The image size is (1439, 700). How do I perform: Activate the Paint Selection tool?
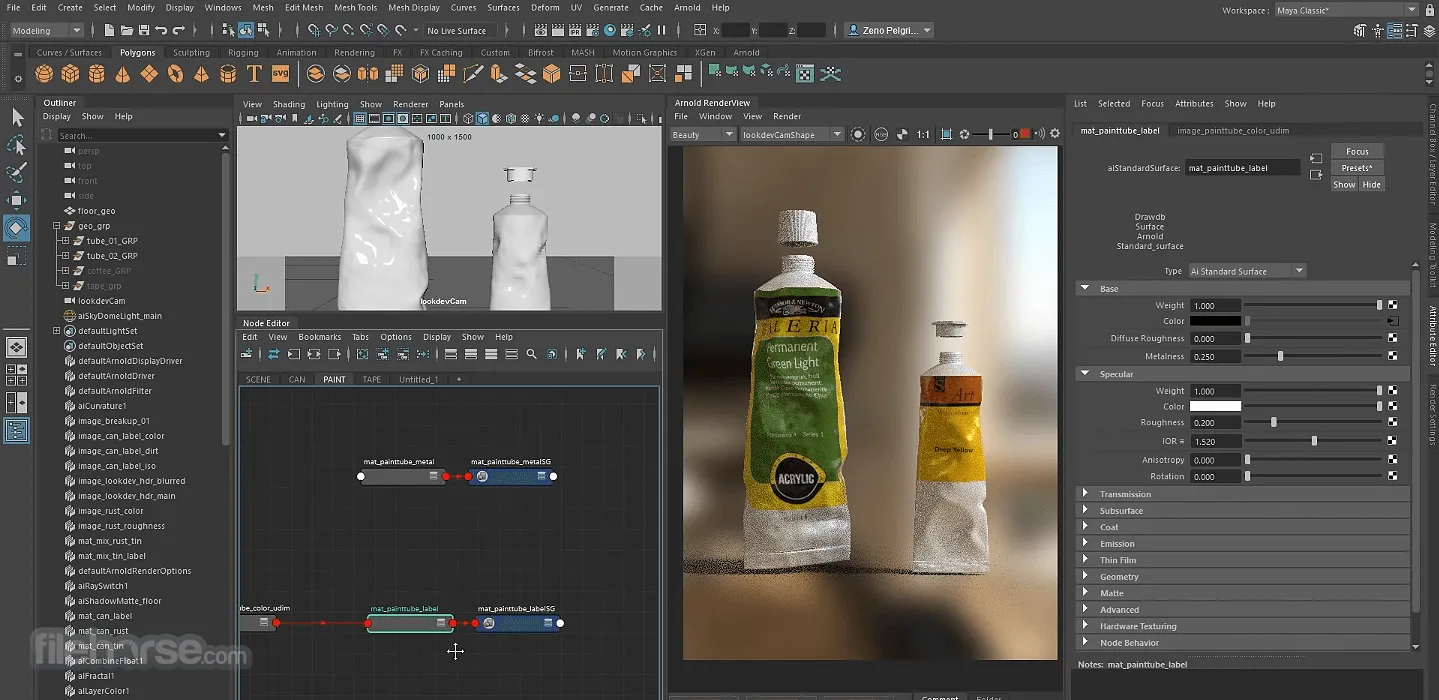pos(17,174)
